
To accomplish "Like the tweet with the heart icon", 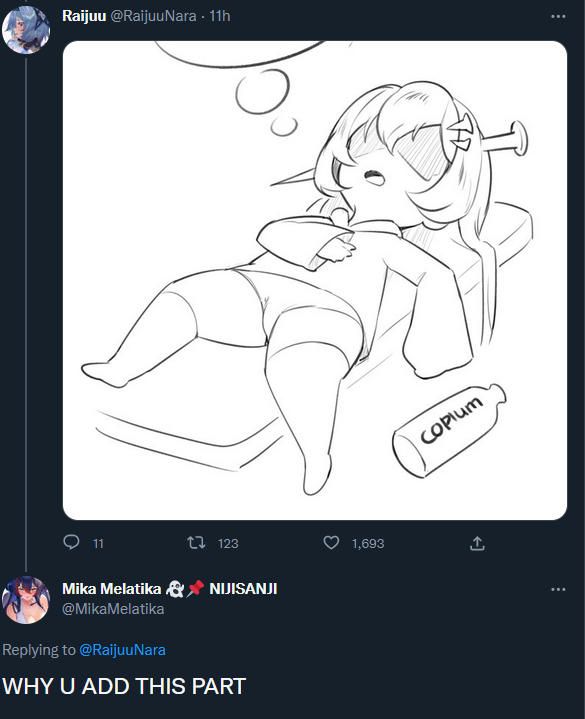I will pyautogui.click(x=331, y=543).
